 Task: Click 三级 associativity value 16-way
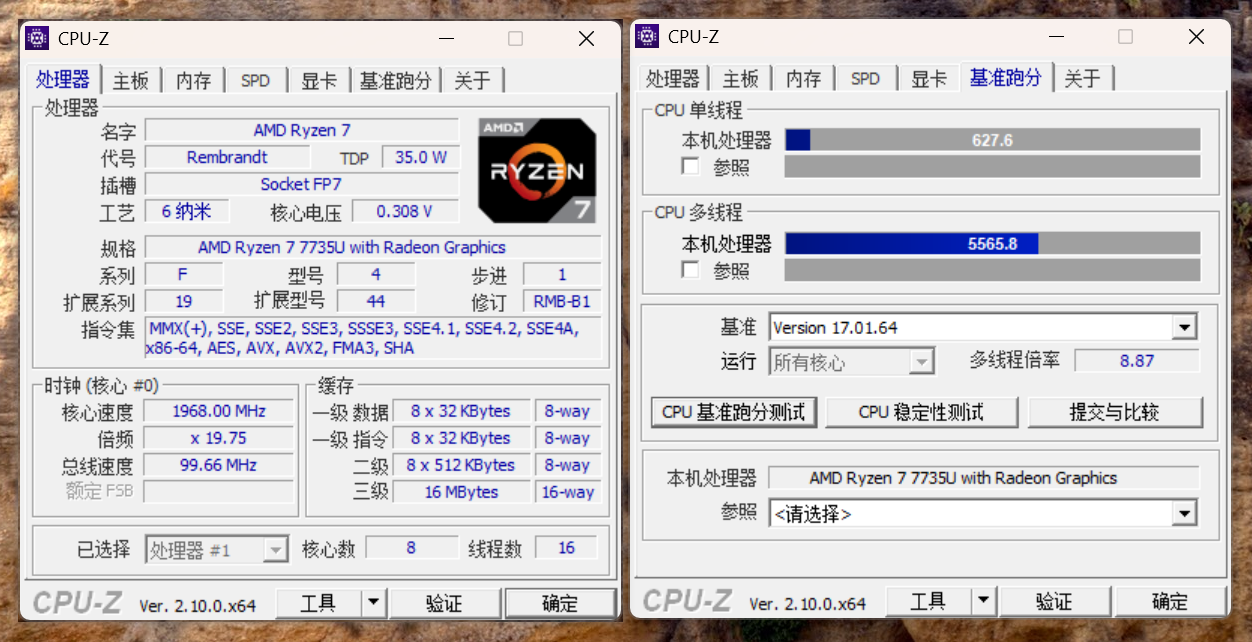tap(568, 492)
